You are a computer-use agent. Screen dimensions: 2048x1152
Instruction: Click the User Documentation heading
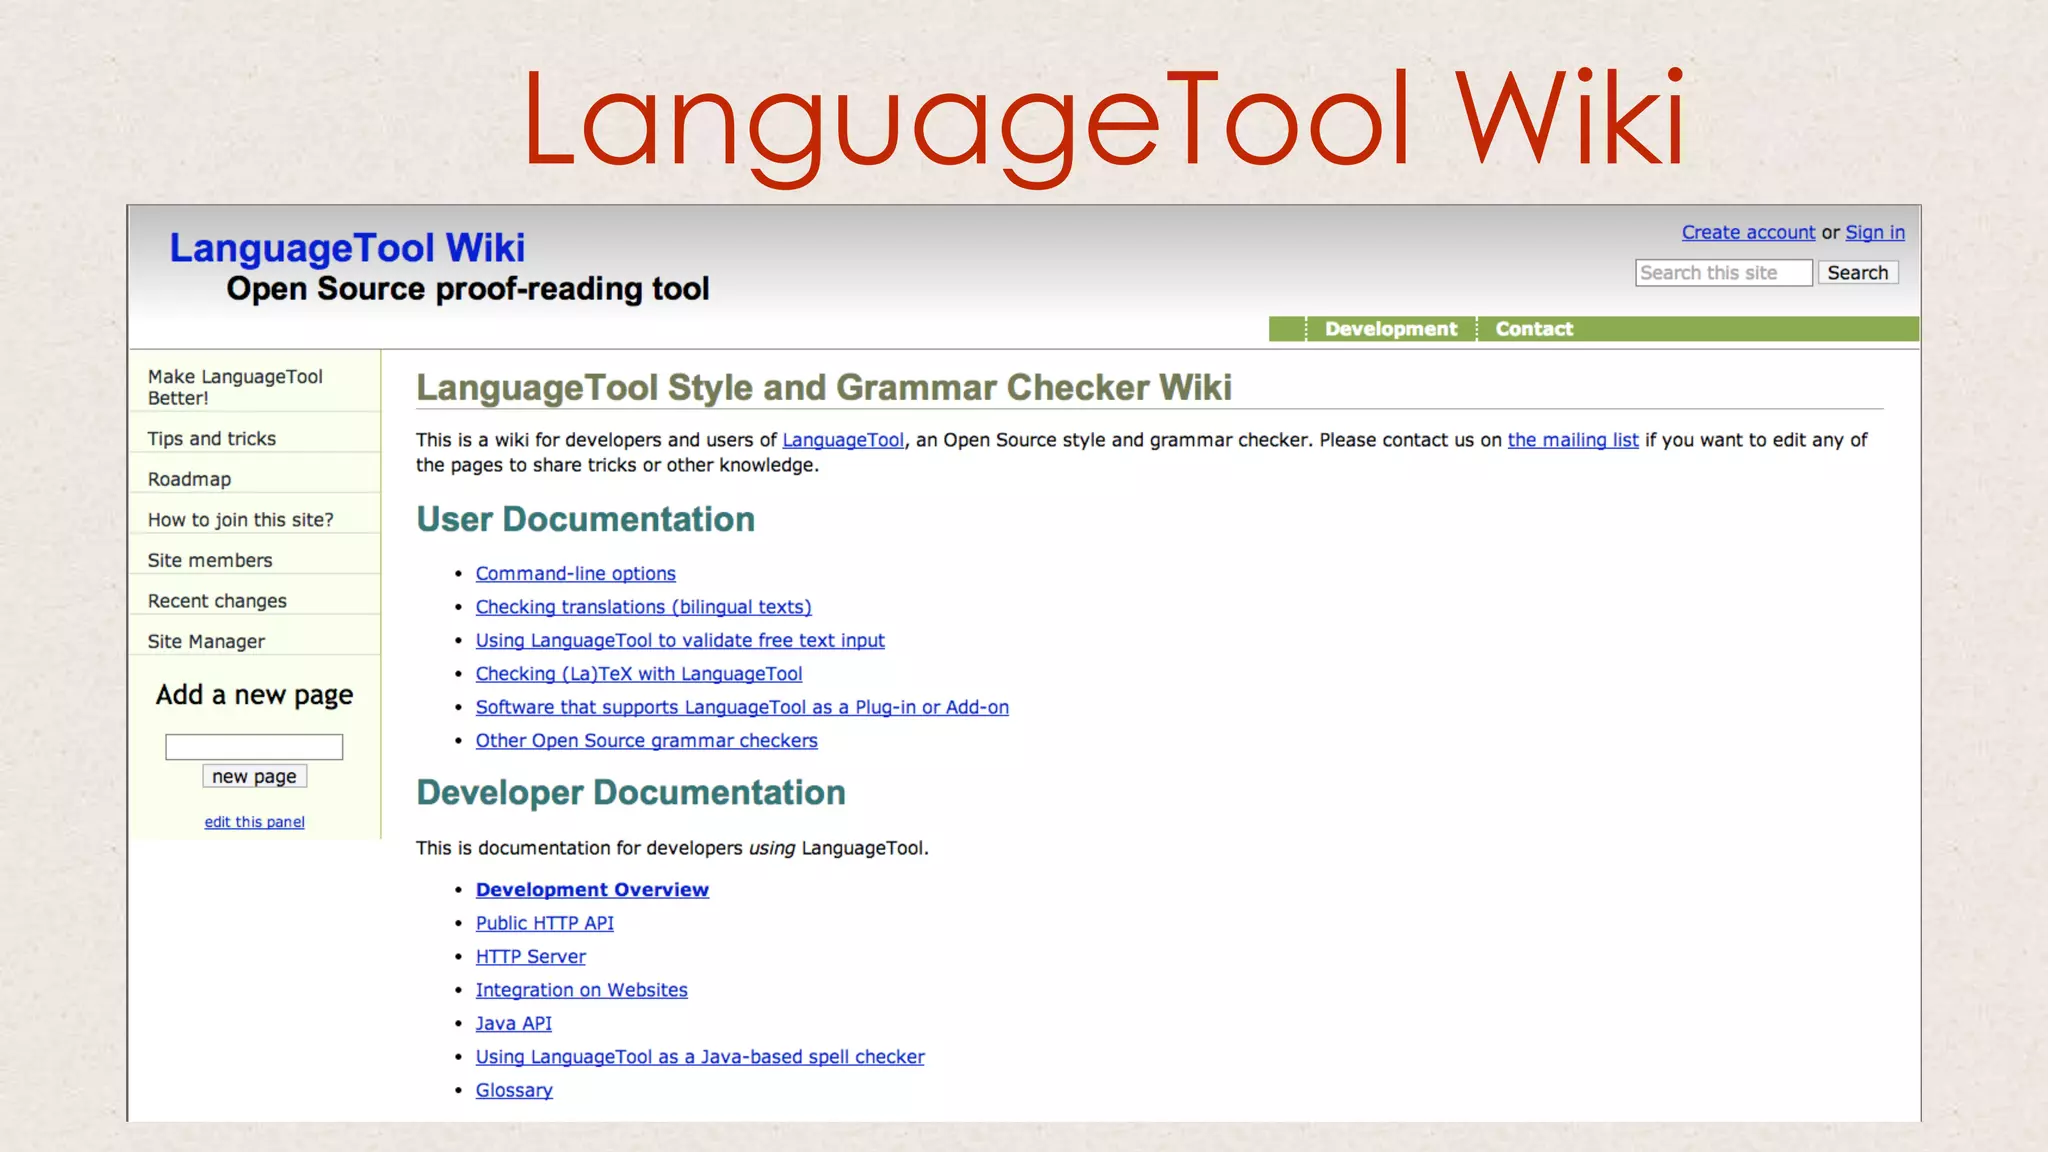pos(586,519)
